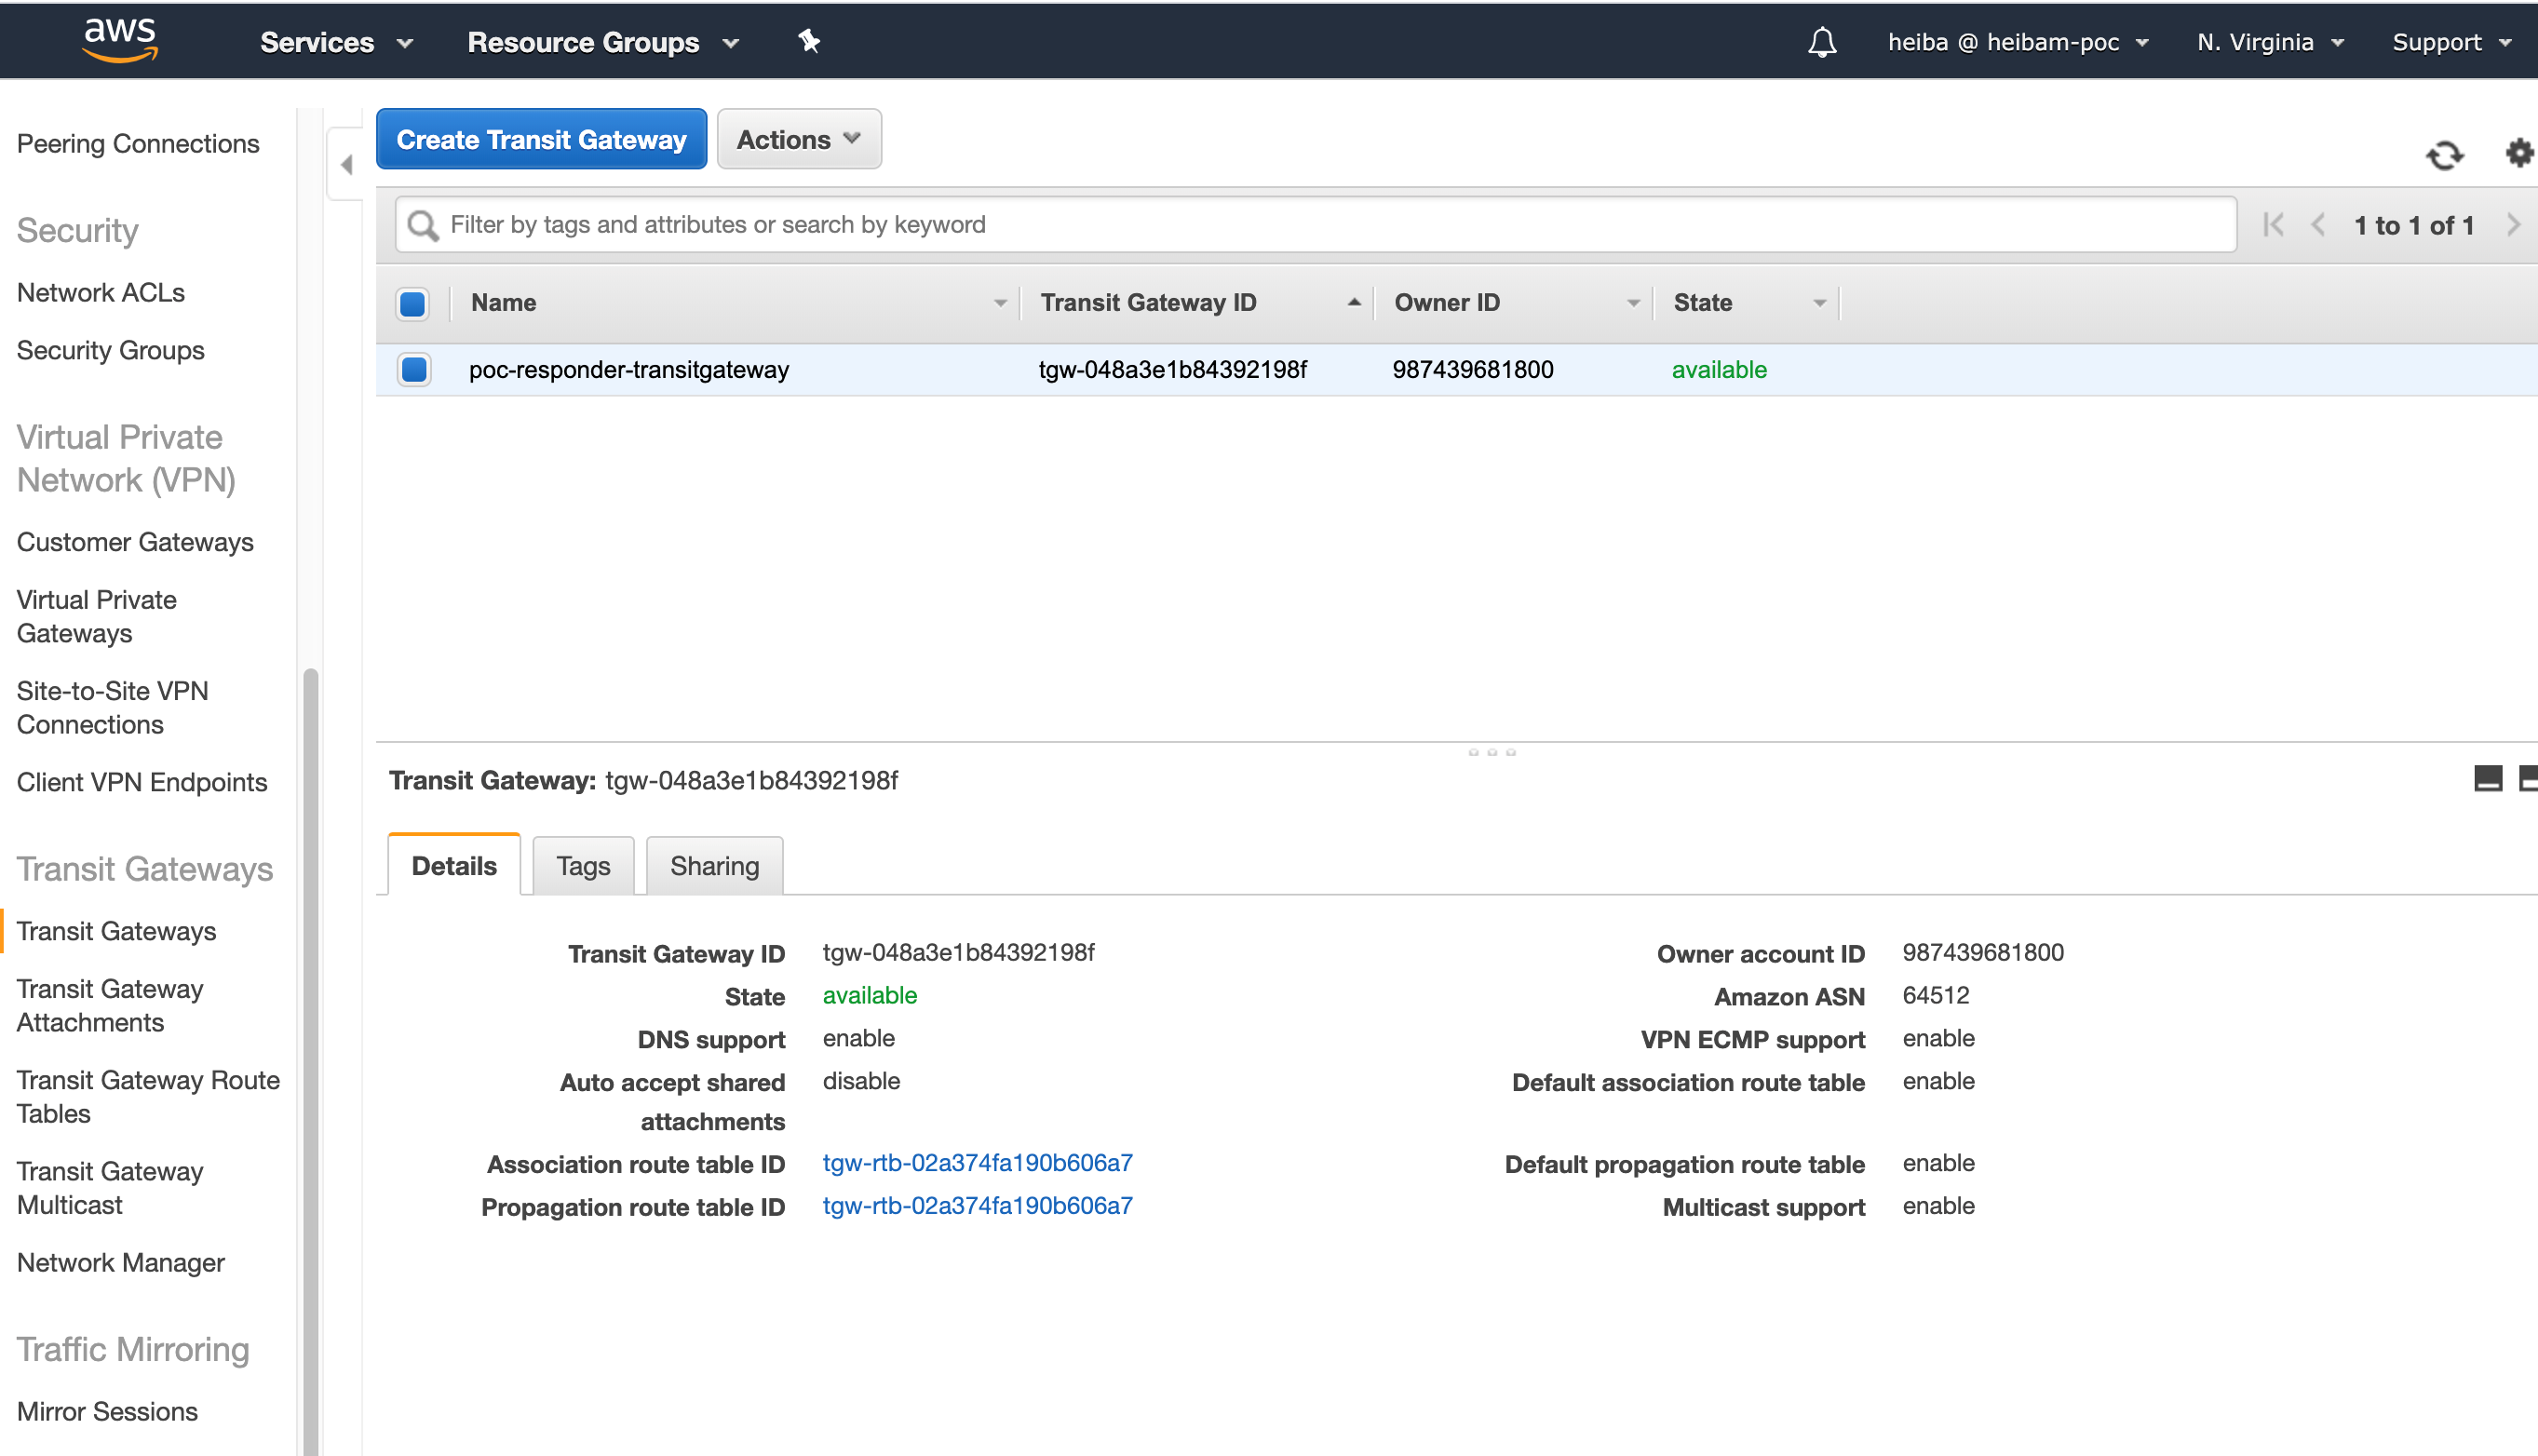This screenshot has width=2538, height=1456.
Task: Click the AWS logo home icon
Action: pos(119,40)
